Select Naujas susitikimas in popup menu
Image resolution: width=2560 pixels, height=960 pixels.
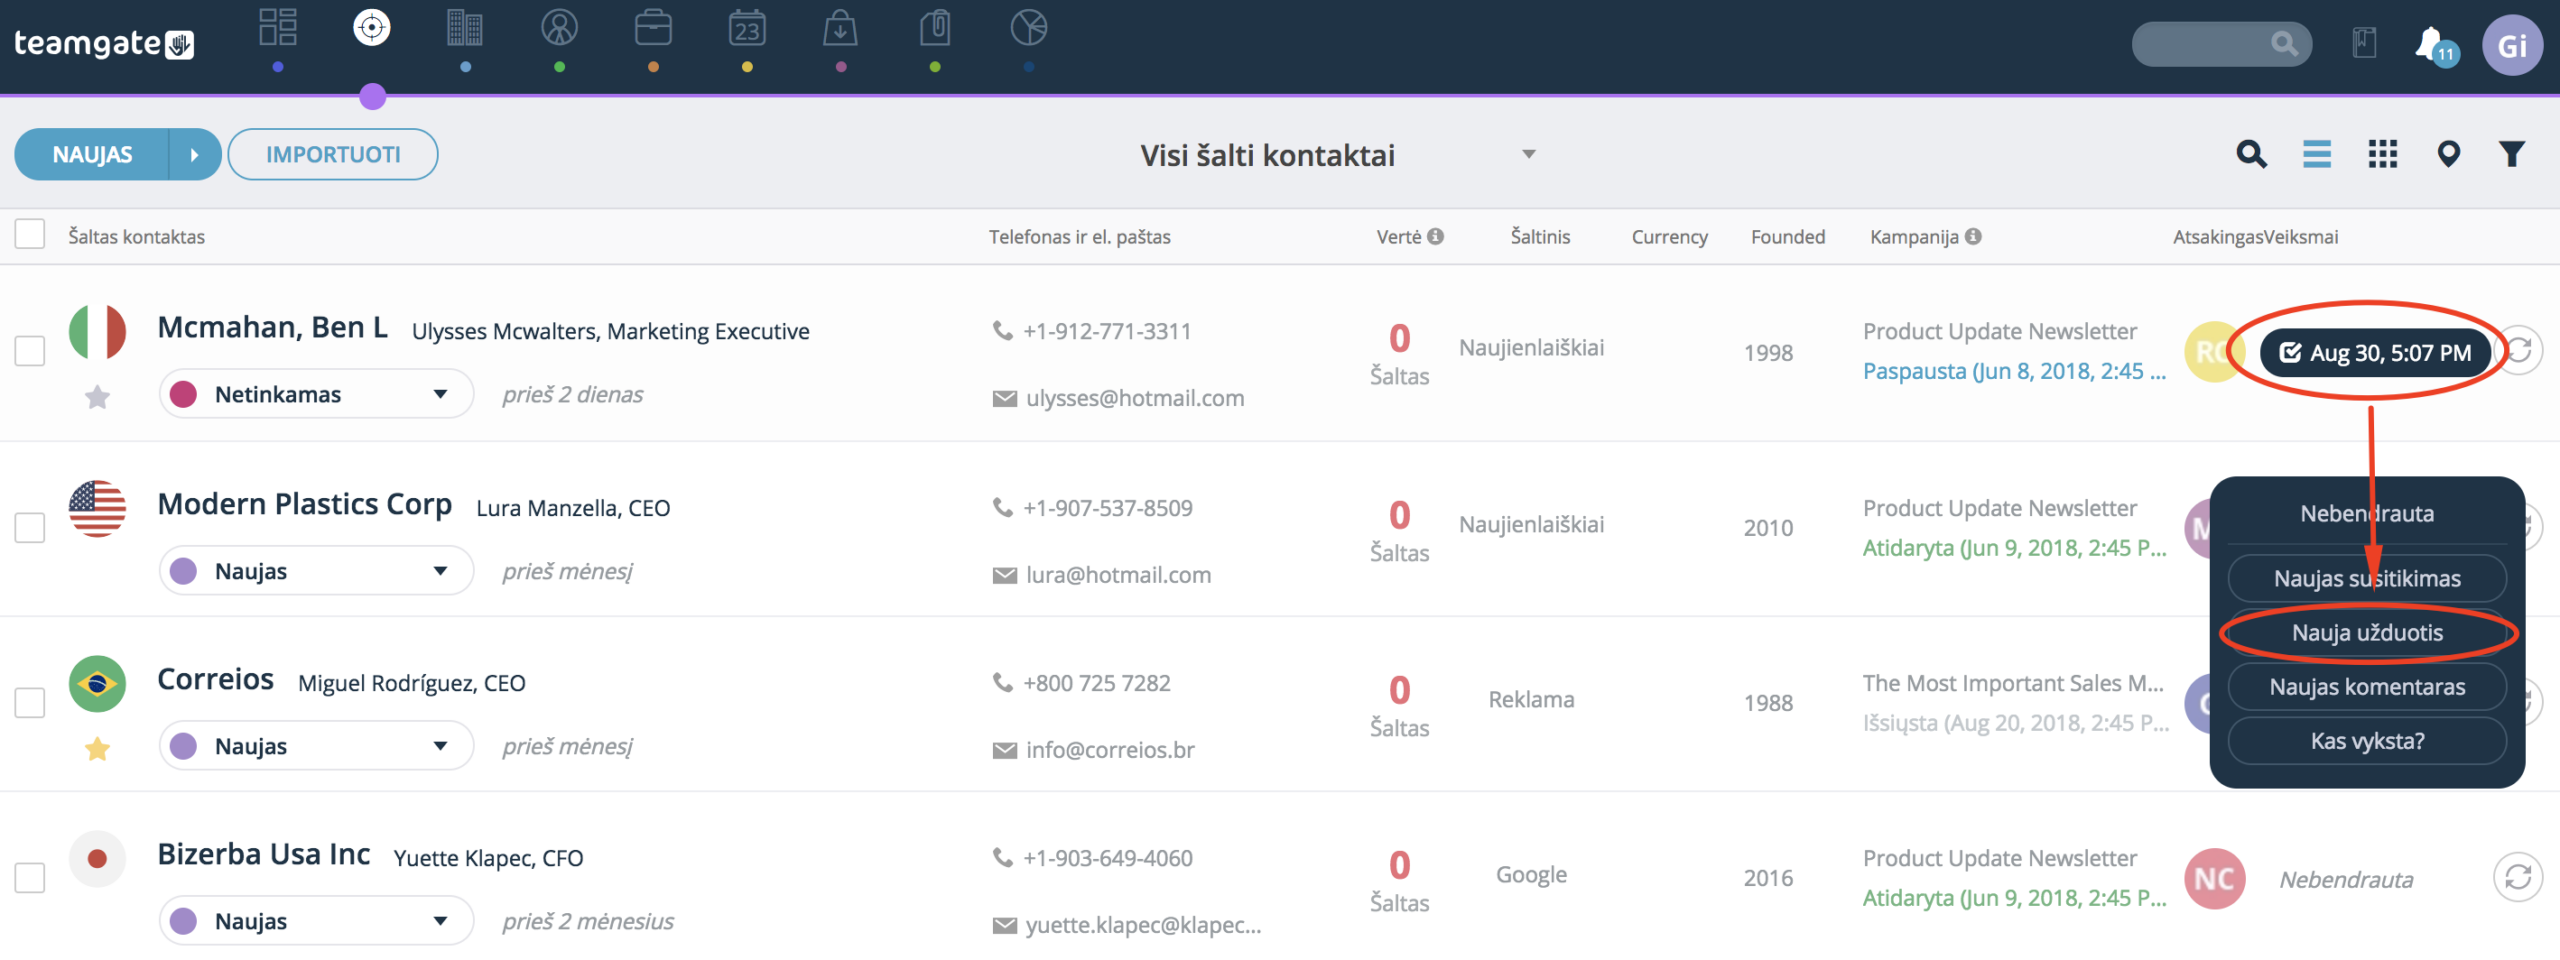click(x=2367, y=578)
